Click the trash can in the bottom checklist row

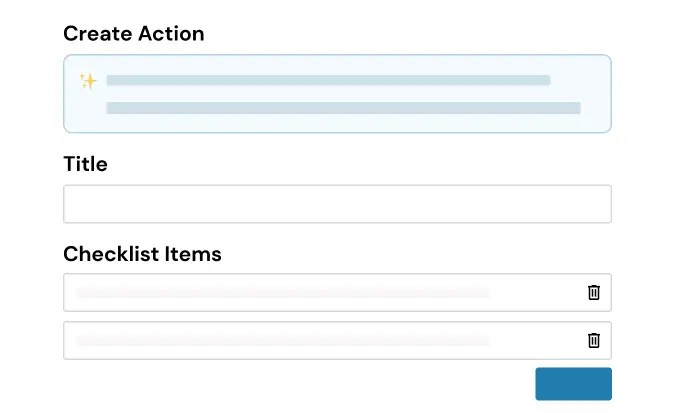pyautogui.click(x=594, y=340)
